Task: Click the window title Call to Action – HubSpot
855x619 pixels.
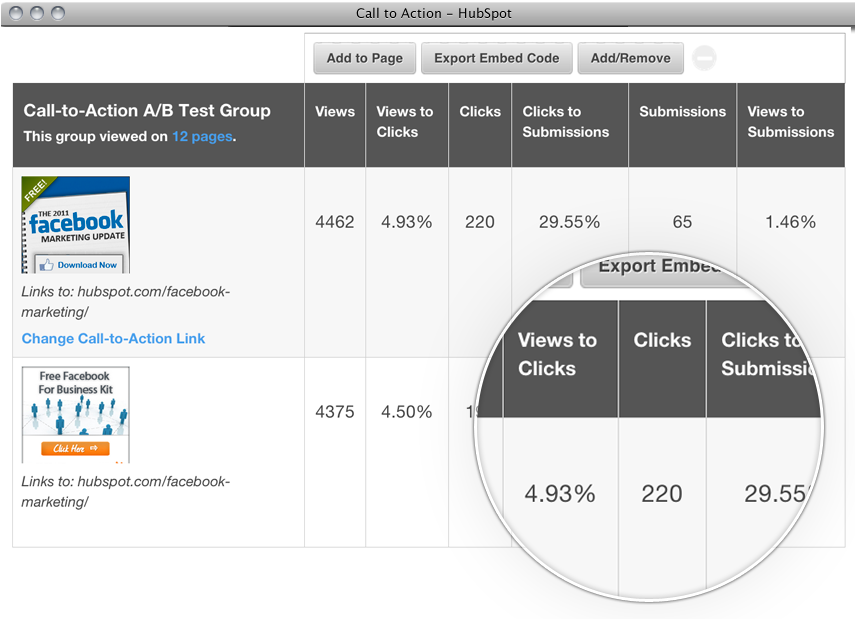Action: 433,13
